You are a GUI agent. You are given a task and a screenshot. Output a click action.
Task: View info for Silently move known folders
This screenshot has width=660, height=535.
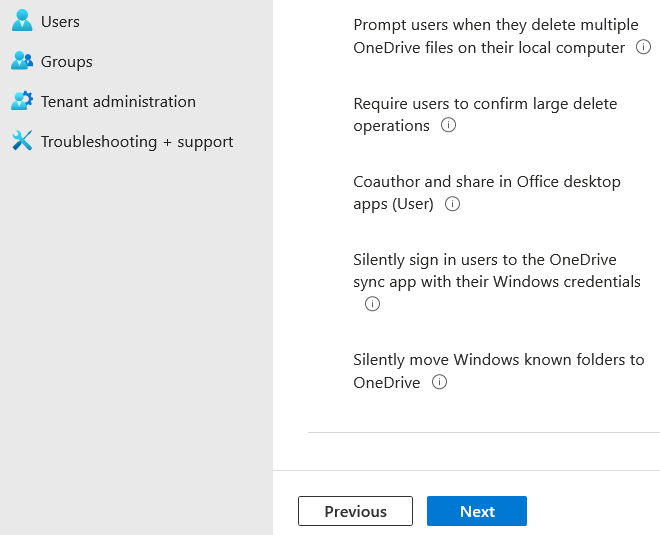[439, 382]
